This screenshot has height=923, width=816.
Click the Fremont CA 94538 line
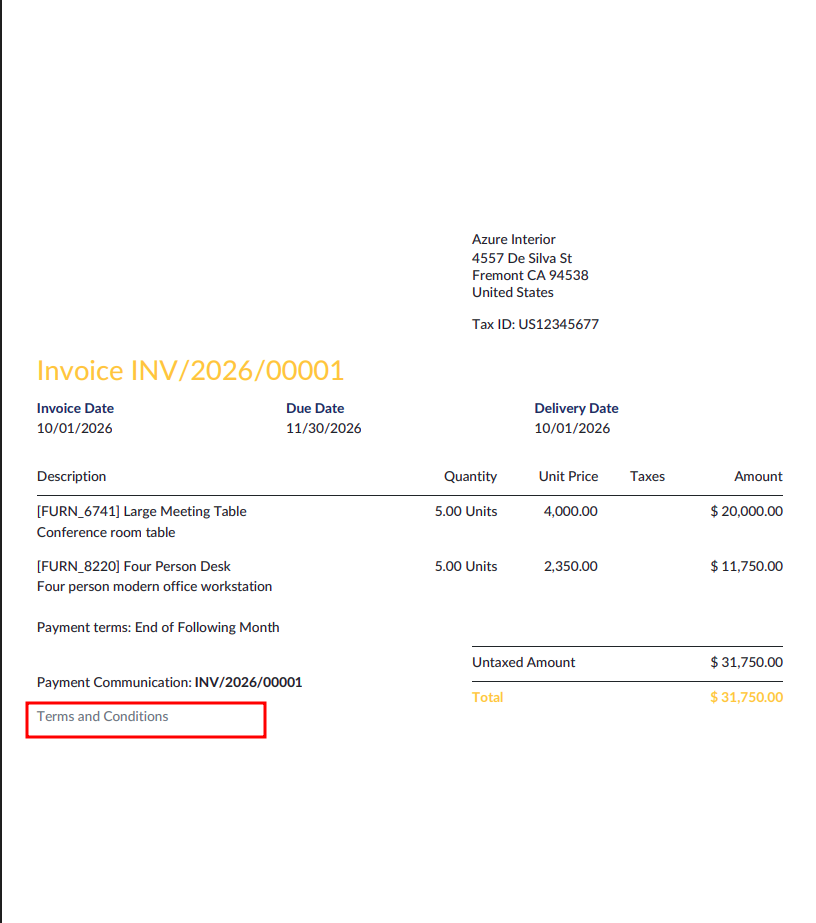[530, 275]
